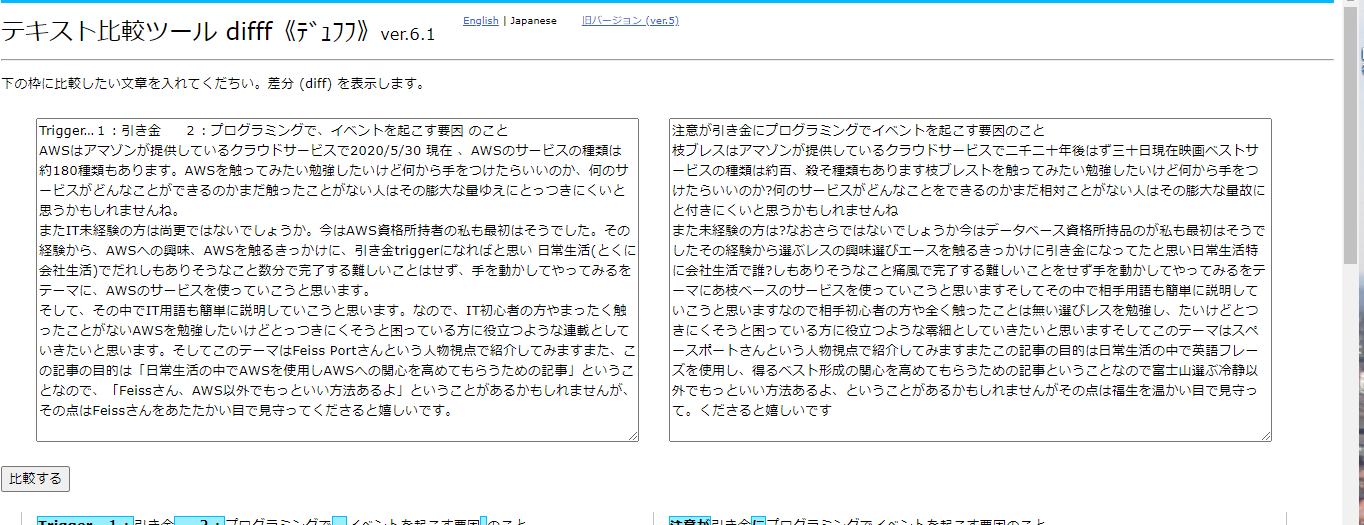Focus the left text area starting with Trigger

337,280
